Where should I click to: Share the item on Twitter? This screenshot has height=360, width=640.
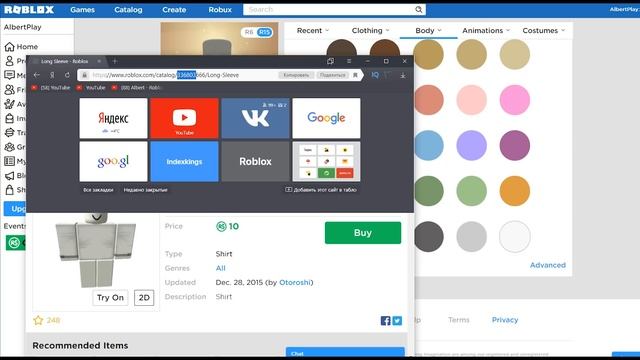tap(397, 321)
